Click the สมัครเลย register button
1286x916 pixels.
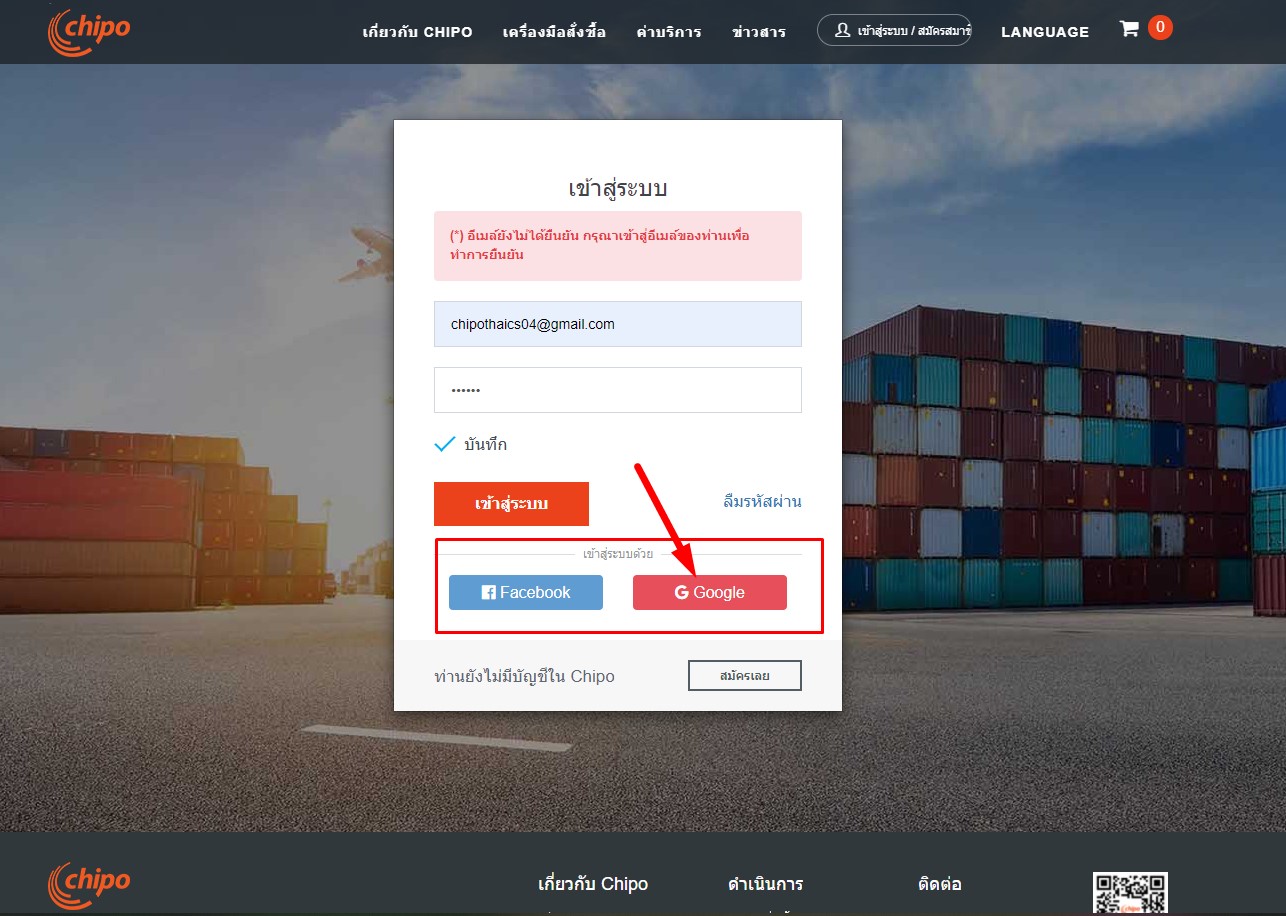pyautogui.click(x=745, y=676)
